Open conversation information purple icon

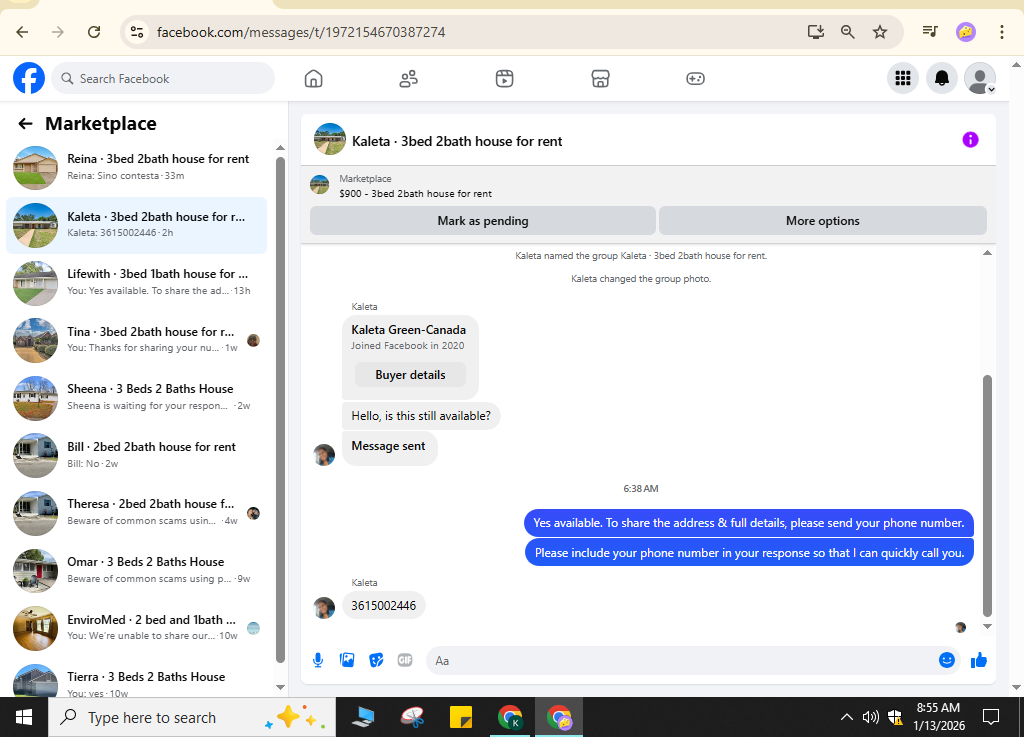point(970,140)
